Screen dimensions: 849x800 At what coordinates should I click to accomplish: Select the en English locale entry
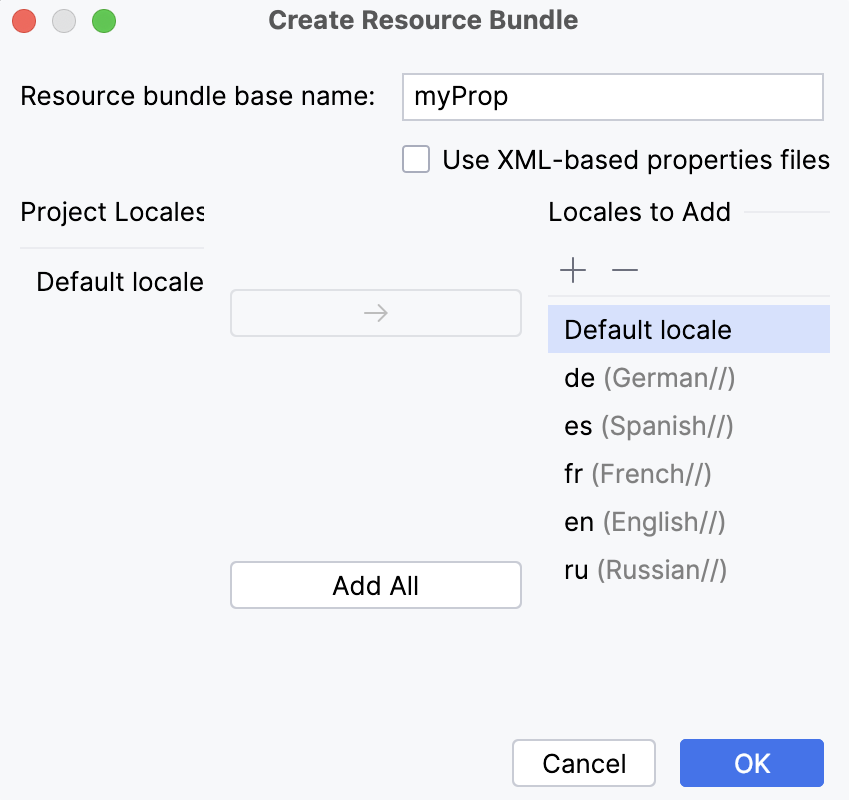645,522
